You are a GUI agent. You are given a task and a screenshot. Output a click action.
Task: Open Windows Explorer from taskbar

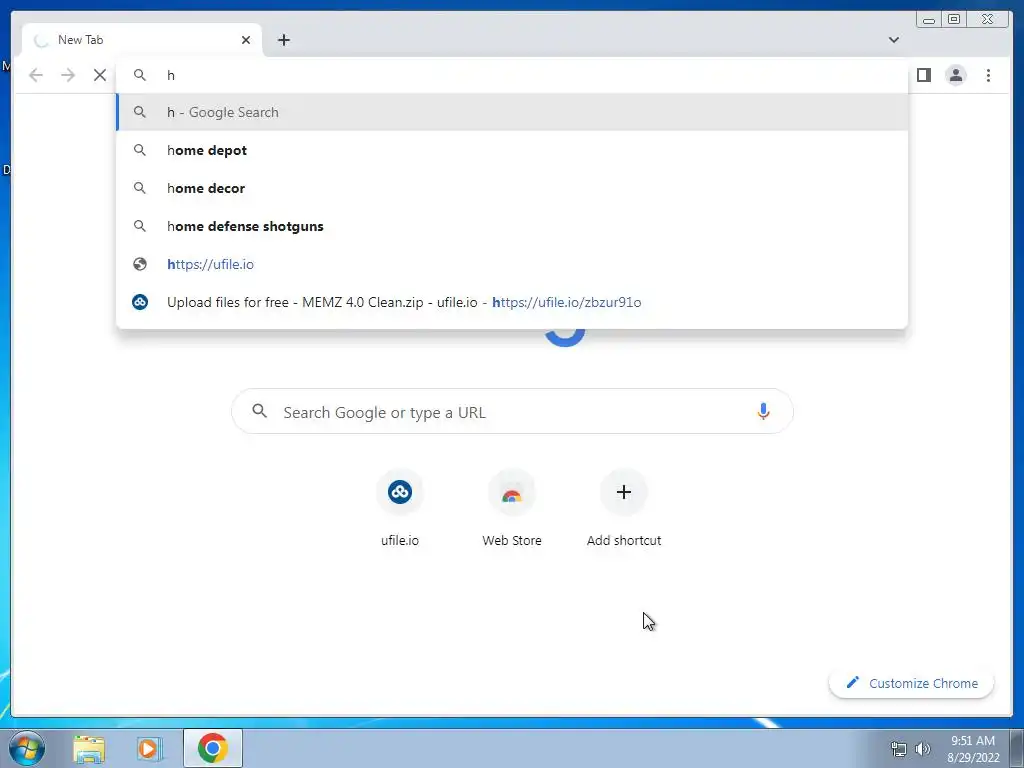point(89,748)
